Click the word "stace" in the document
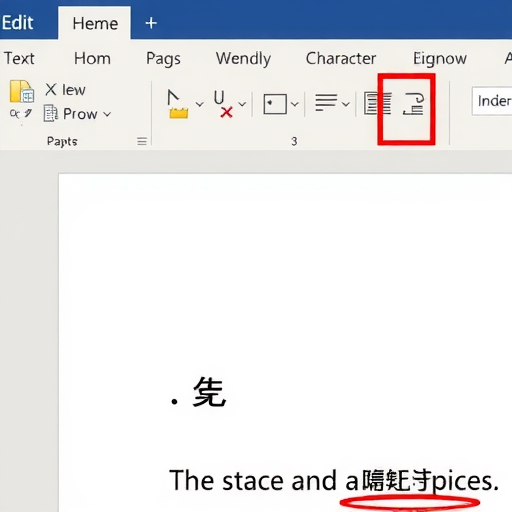 coord(253,481)
